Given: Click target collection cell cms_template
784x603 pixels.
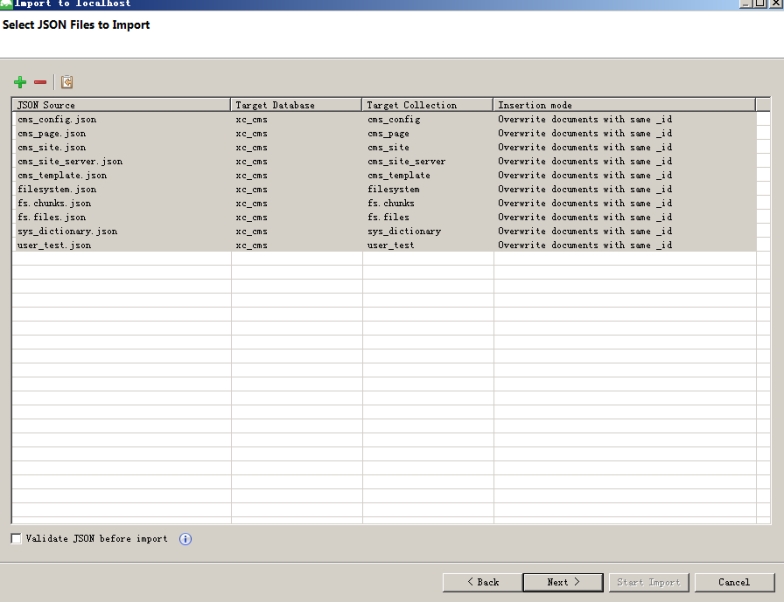Looking at the screenshot, I should tap(428, 176).
